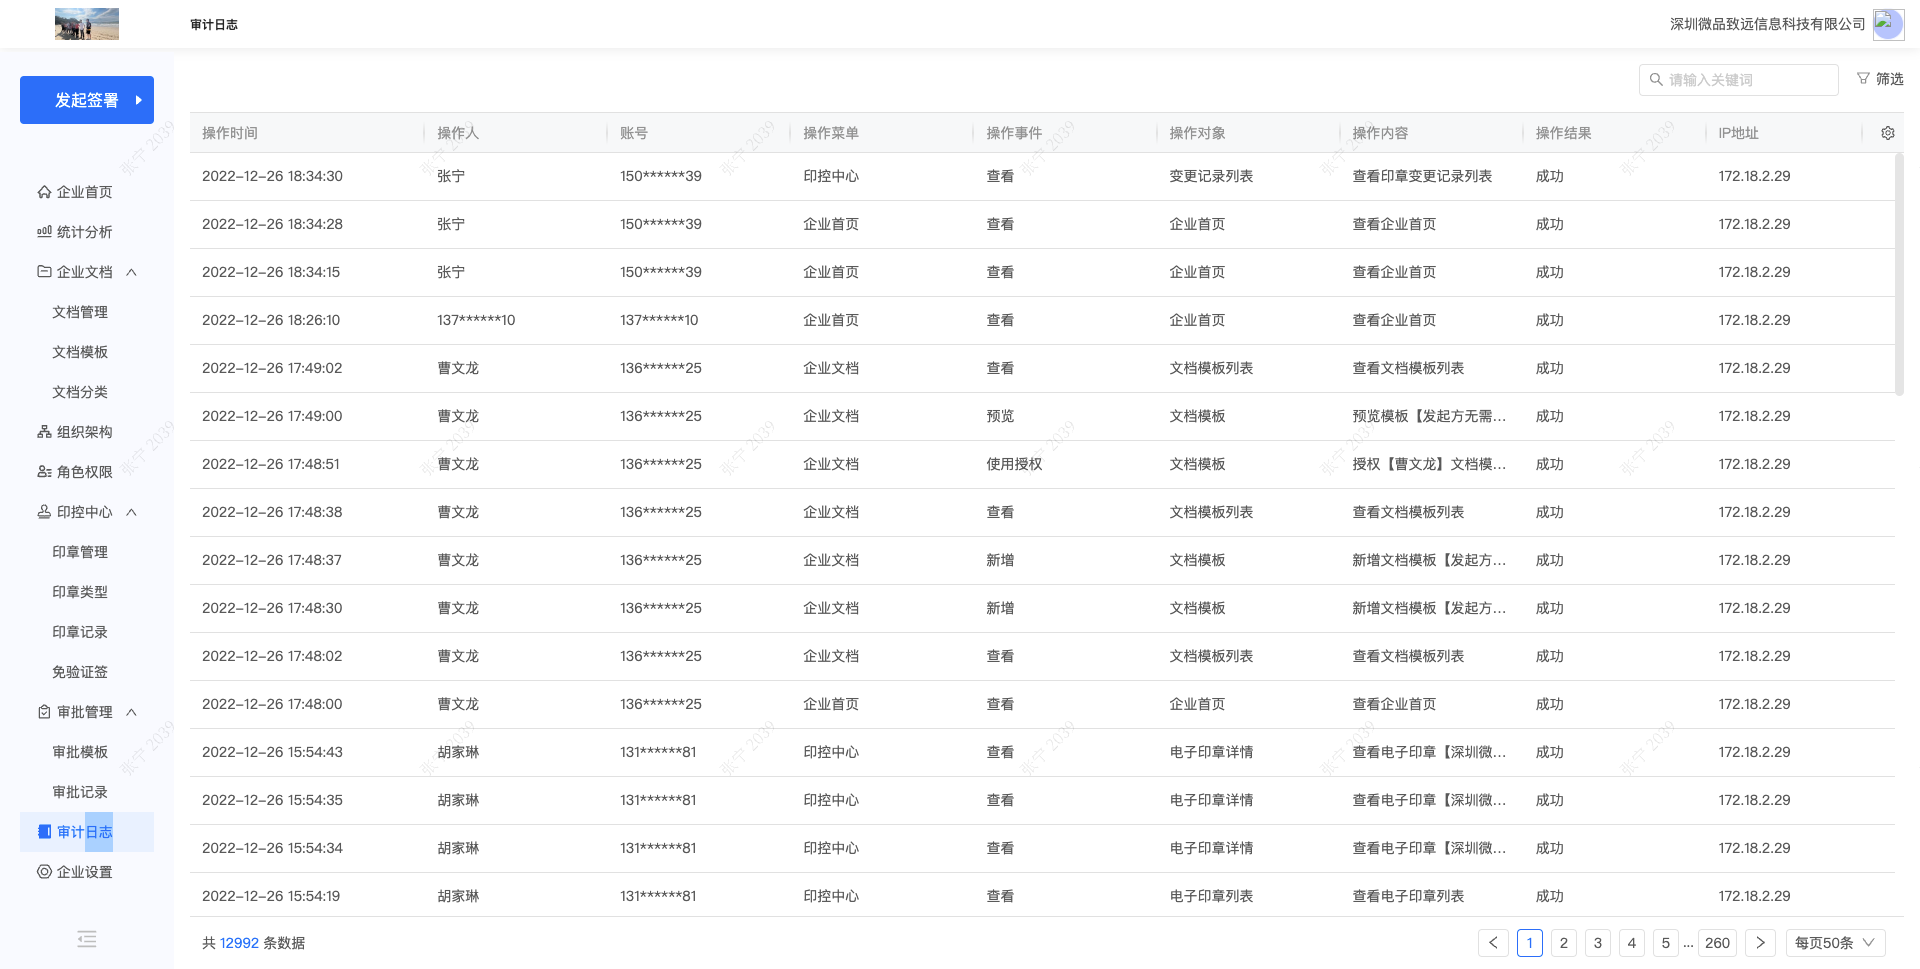The width and height of the screenshot is (1920, 969).
Task: Click the search magnifier icon
Action: tap(1656, 80)
